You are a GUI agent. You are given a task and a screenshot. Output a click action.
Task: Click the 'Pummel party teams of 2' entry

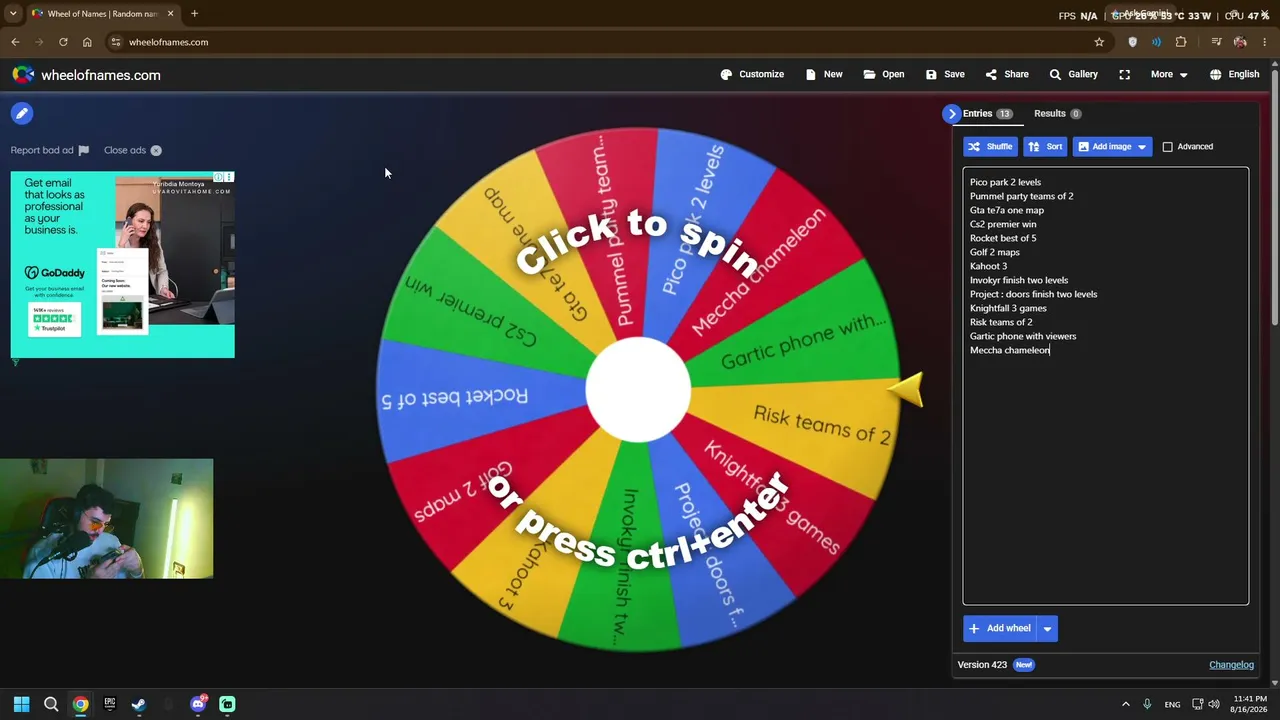click(1021, 196)
